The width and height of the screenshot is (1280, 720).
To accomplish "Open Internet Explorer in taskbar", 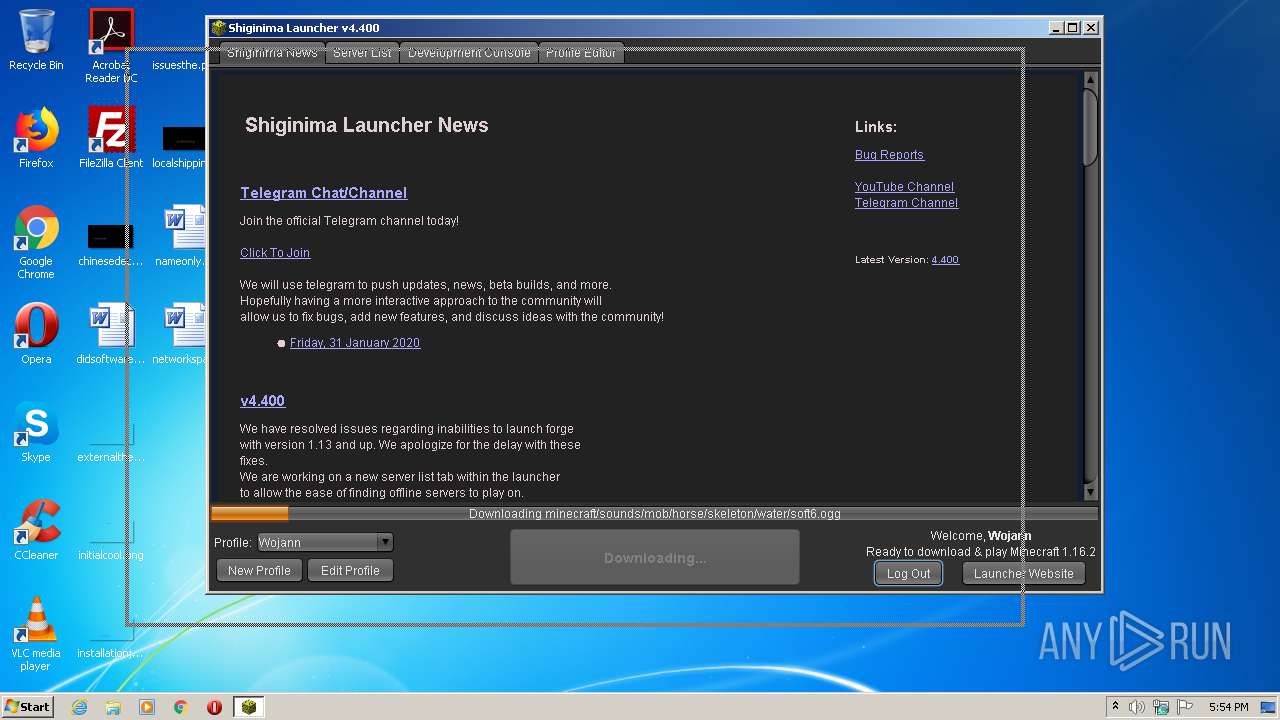I will pos(79,707).
